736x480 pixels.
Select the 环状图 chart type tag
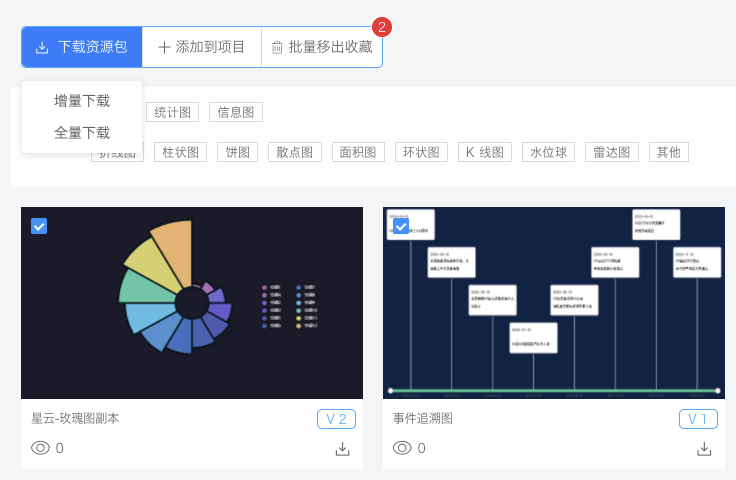click(x=421, y=152)
